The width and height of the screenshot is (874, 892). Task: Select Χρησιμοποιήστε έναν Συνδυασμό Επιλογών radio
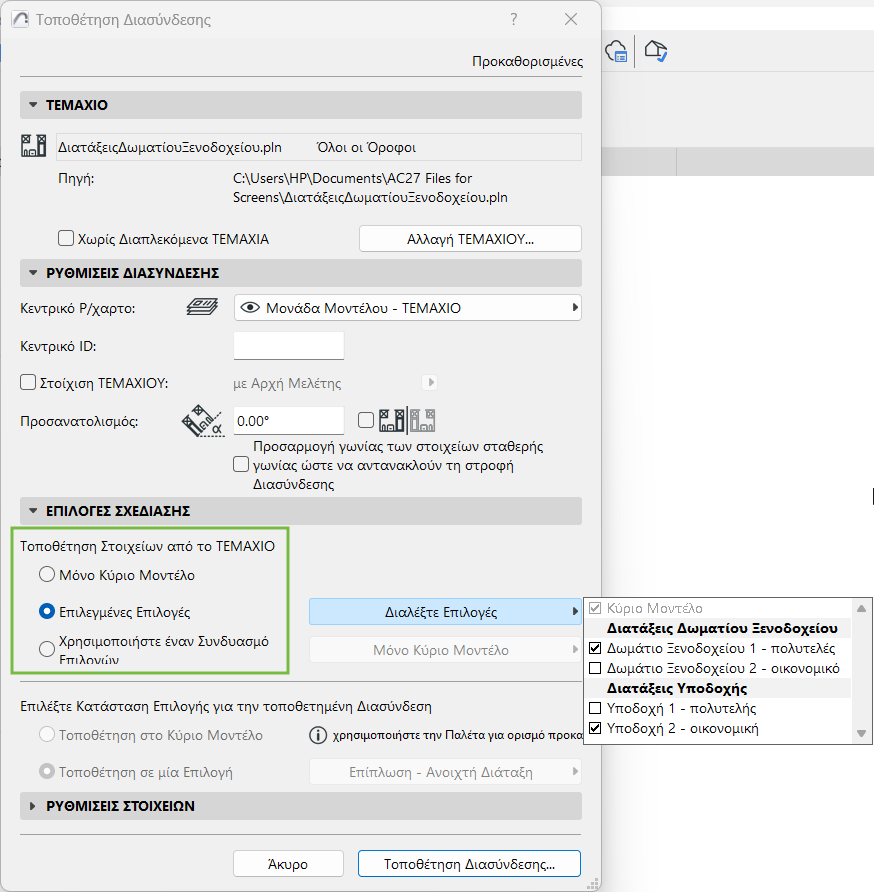coord(47,649)
